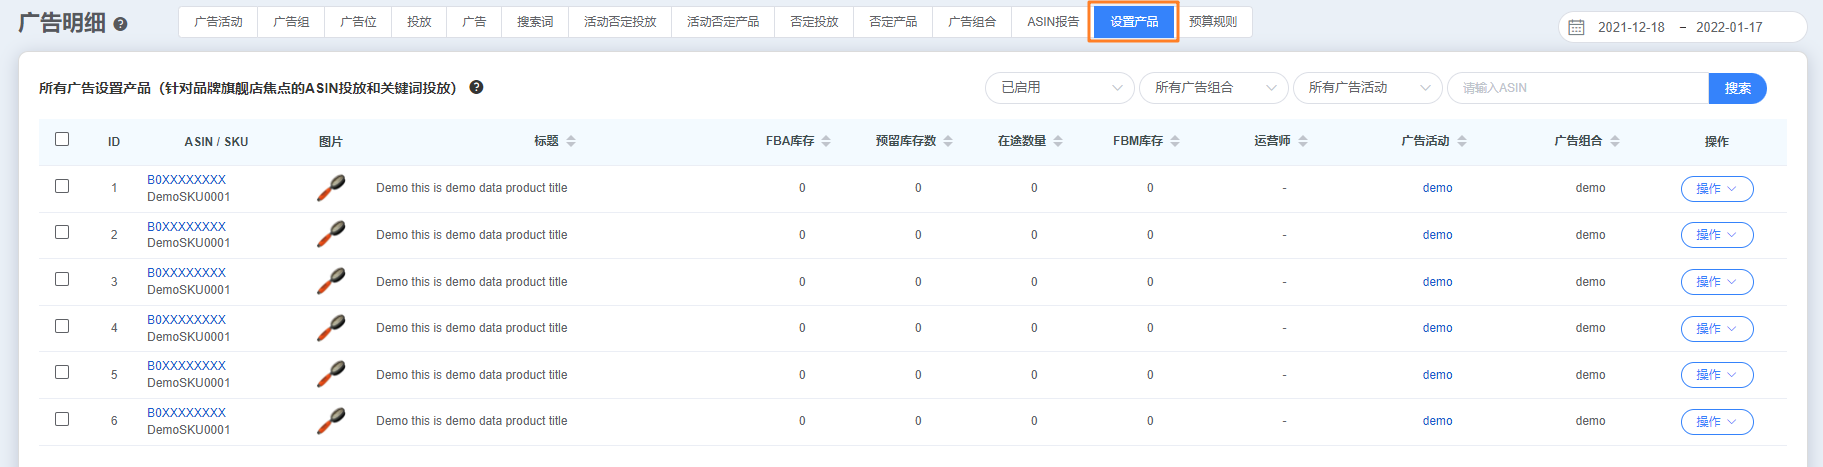Image resolution: width=1823 pixels, height=467 pixels.
Task: Select the checkbox for row 6
Action: click(x=62, y=419)
